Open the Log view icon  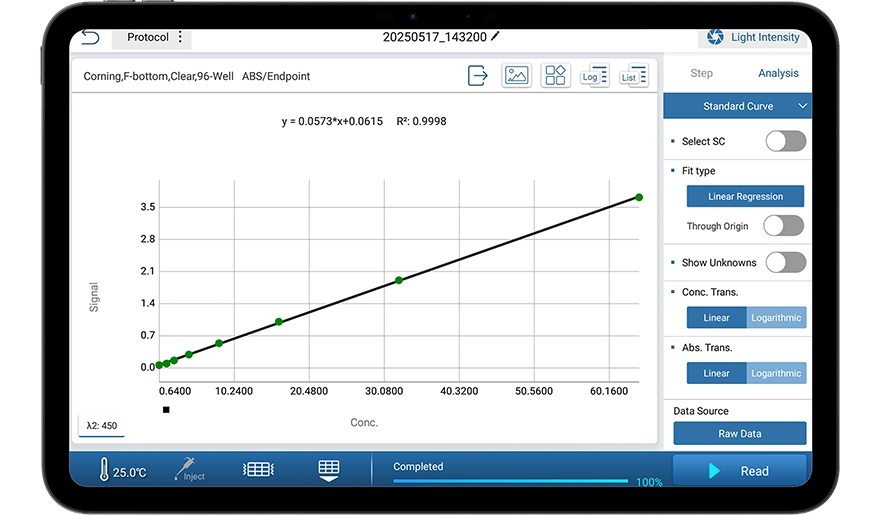[594, 75]
